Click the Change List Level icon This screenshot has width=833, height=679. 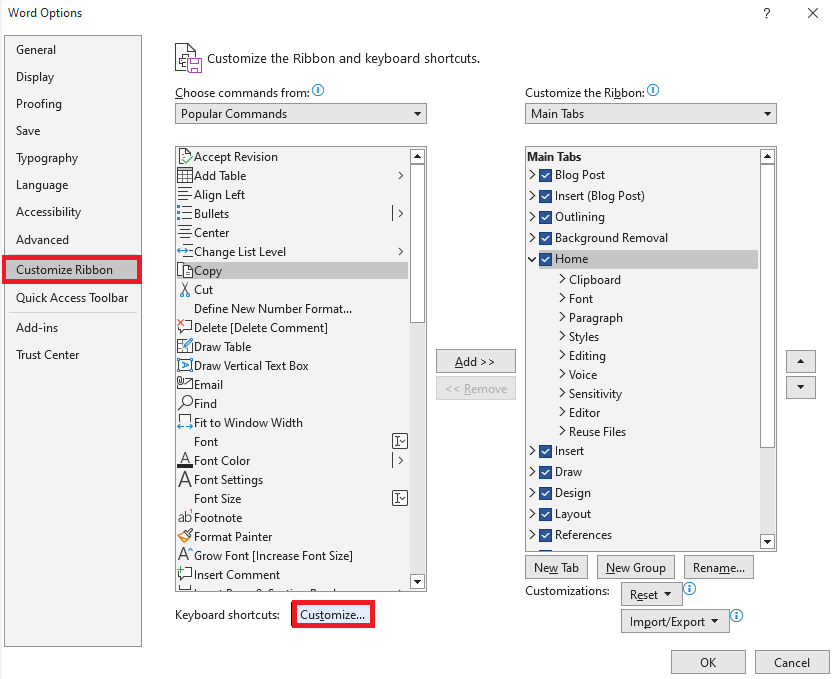(x=185, y=251)
